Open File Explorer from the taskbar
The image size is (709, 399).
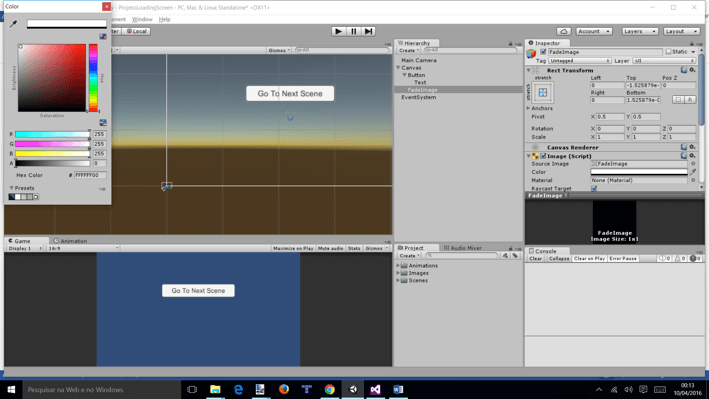pos(215,389)
